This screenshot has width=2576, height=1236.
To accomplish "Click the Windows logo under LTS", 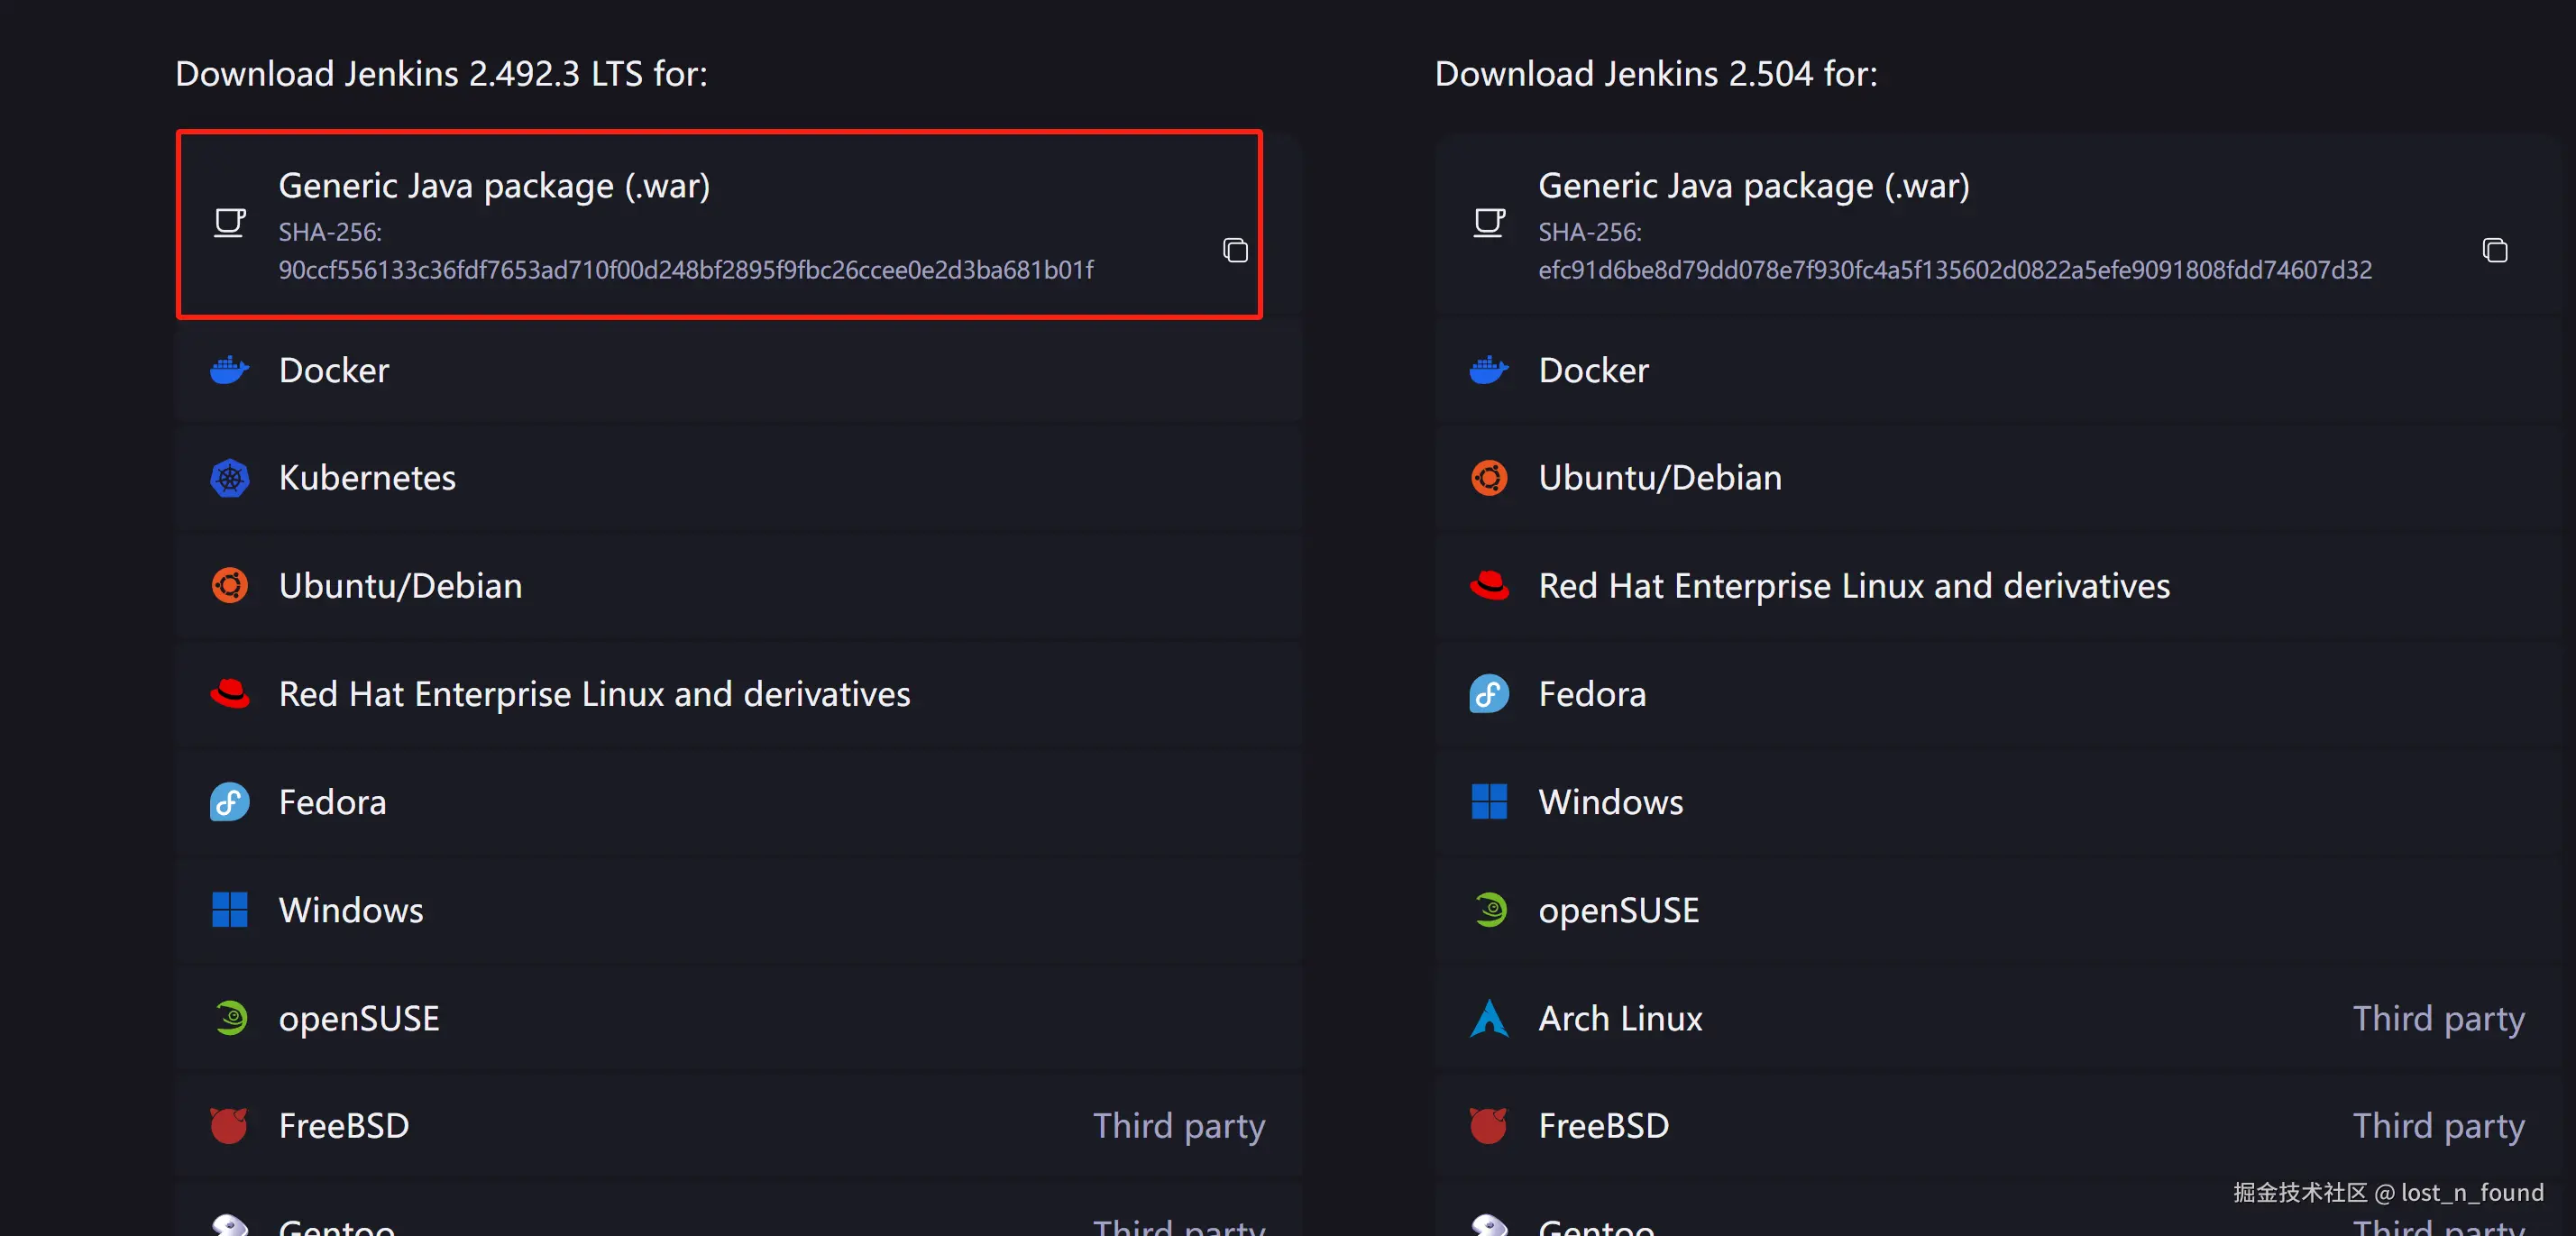I will click(x=229, y=910).
